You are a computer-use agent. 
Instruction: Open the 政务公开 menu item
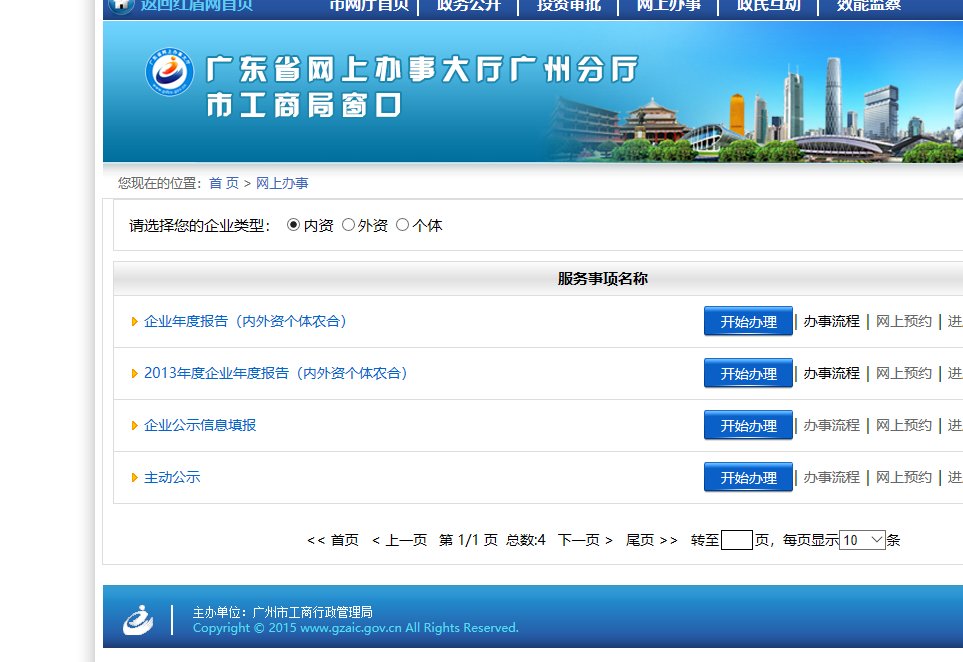click(468, 6)
